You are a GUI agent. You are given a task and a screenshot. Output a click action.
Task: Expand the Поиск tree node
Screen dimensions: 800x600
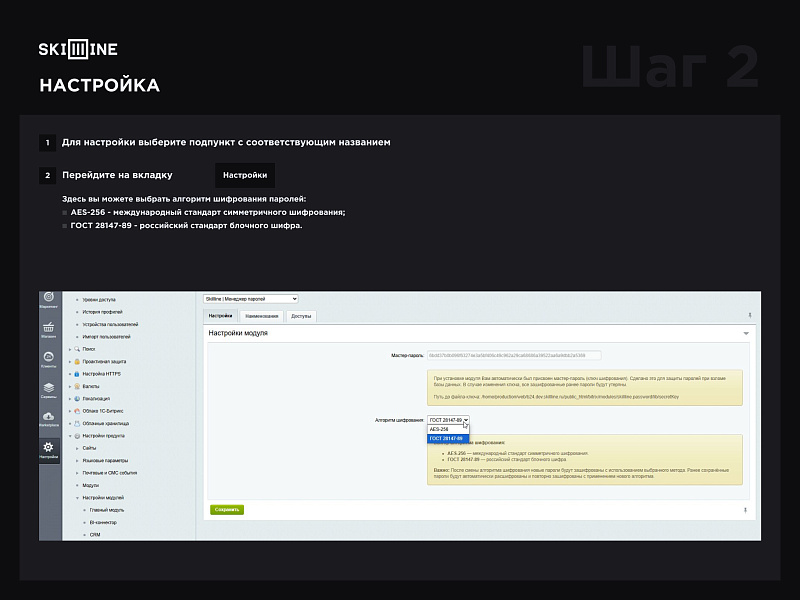pos(70,349)
